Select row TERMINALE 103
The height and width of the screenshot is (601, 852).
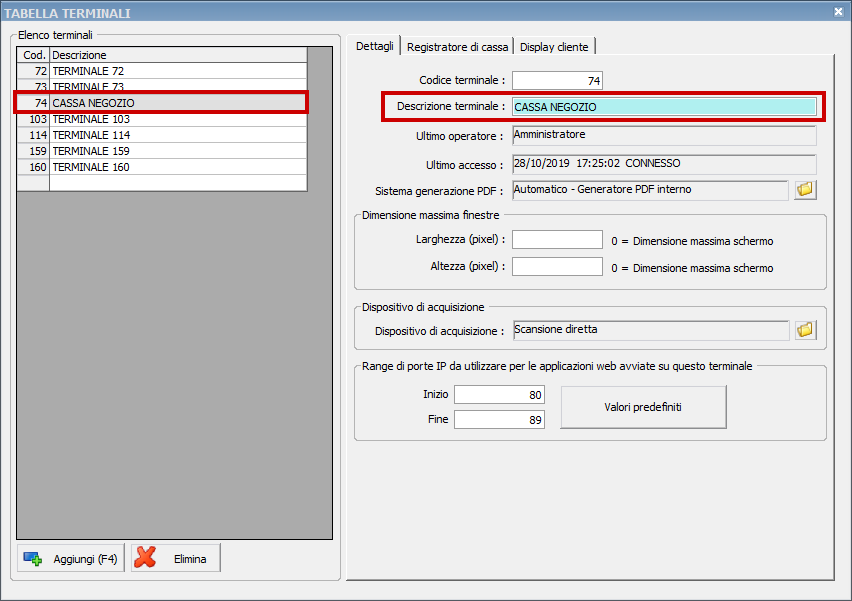pos(162,119)
